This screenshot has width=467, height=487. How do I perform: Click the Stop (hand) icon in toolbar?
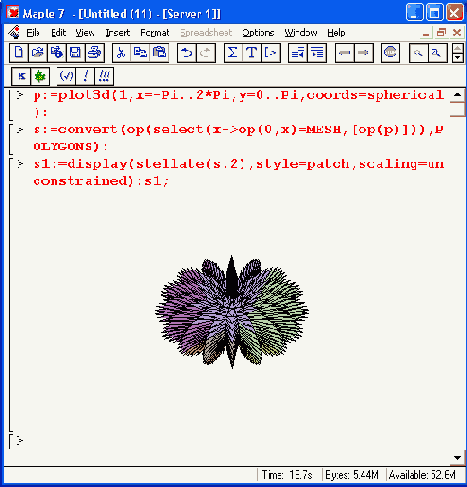[390, 53]
